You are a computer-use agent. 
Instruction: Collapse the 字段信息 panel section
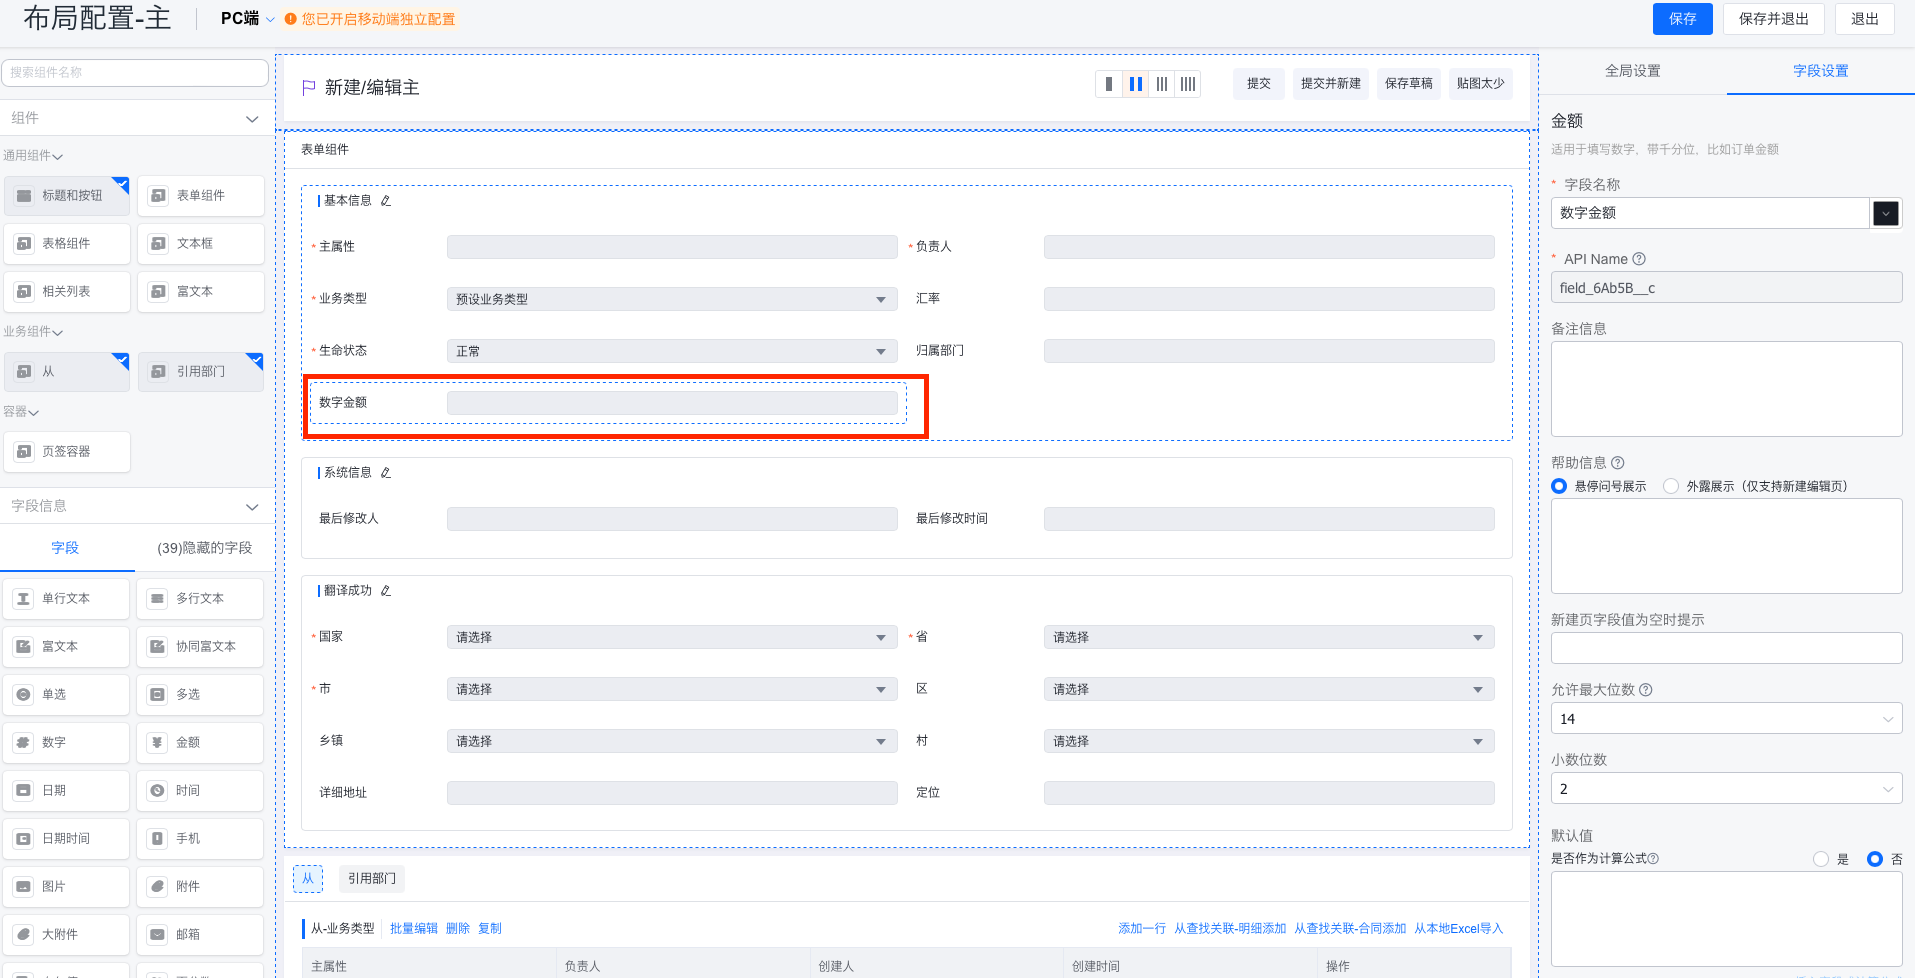(x=252, y=507)
